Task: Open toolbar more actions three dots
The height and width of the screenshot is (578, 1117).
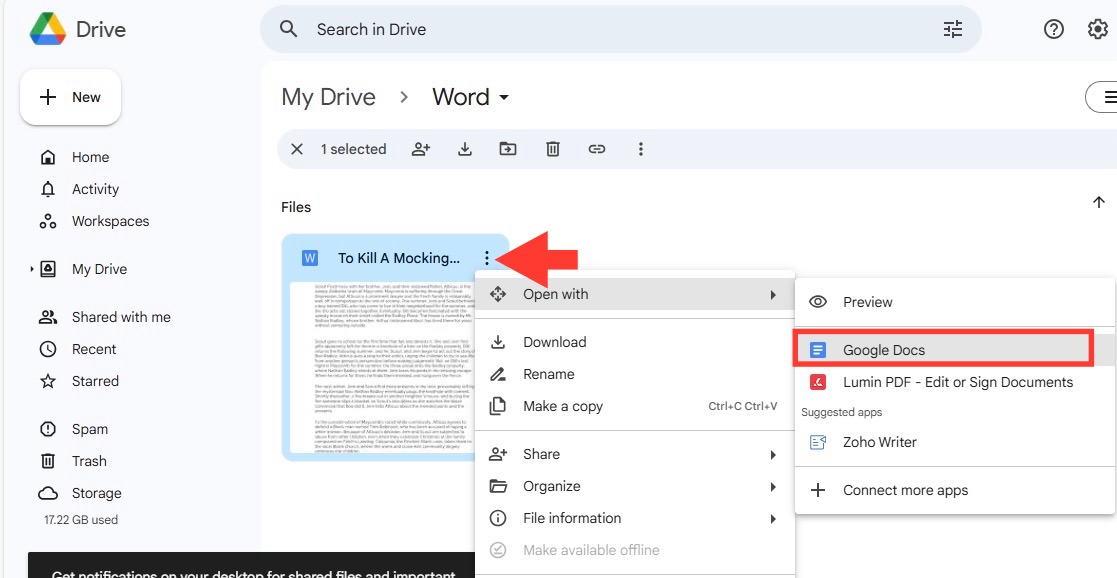Action: (640, 149)
